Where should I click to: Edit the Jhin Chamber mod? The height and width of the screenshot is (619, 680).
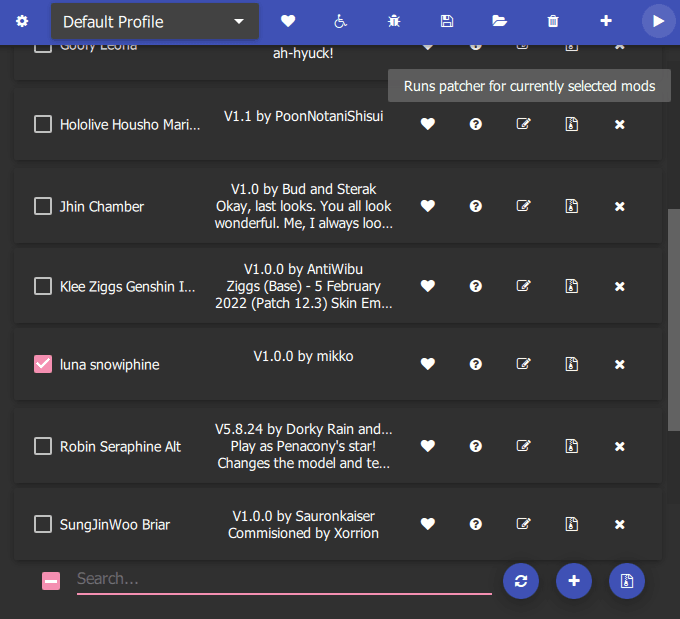click(x=523, y=206)
